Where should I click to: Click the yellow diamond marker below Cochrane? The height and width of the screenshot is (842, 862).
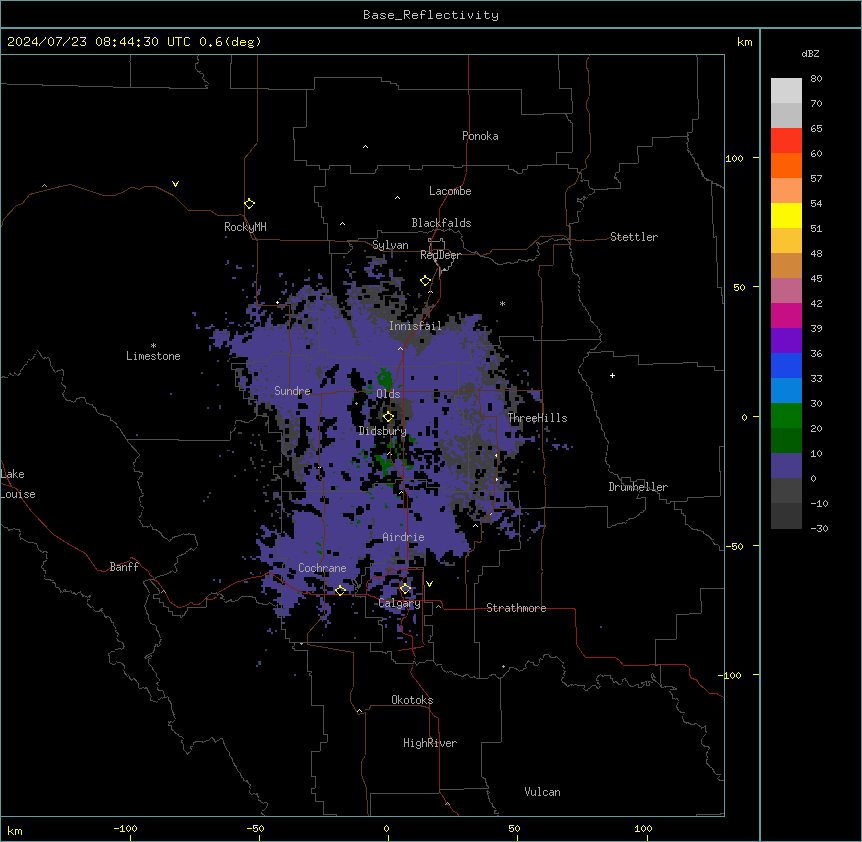point(340,591)
